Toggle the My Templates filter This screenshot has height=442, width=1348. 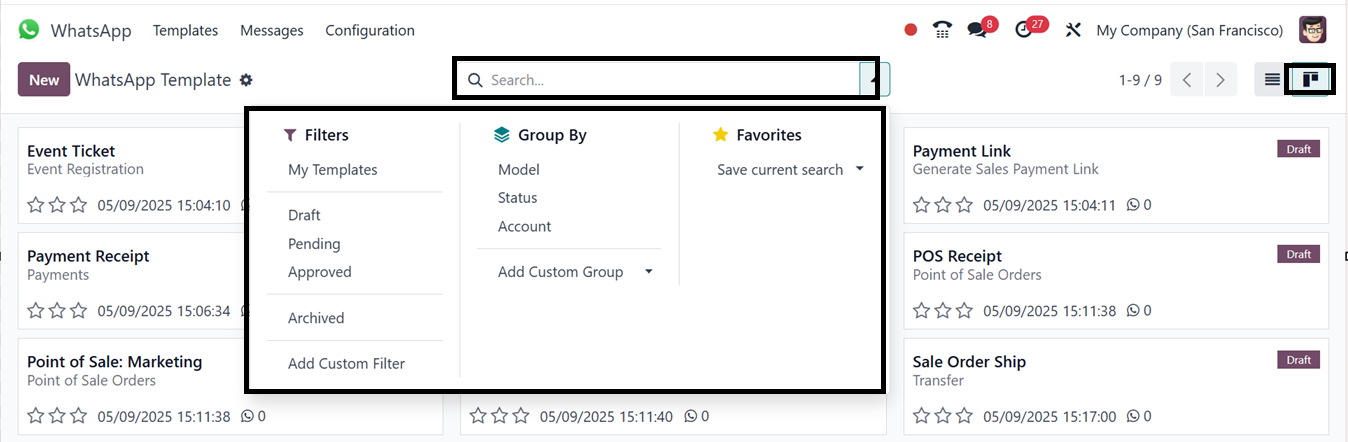[x=333, y=170]
